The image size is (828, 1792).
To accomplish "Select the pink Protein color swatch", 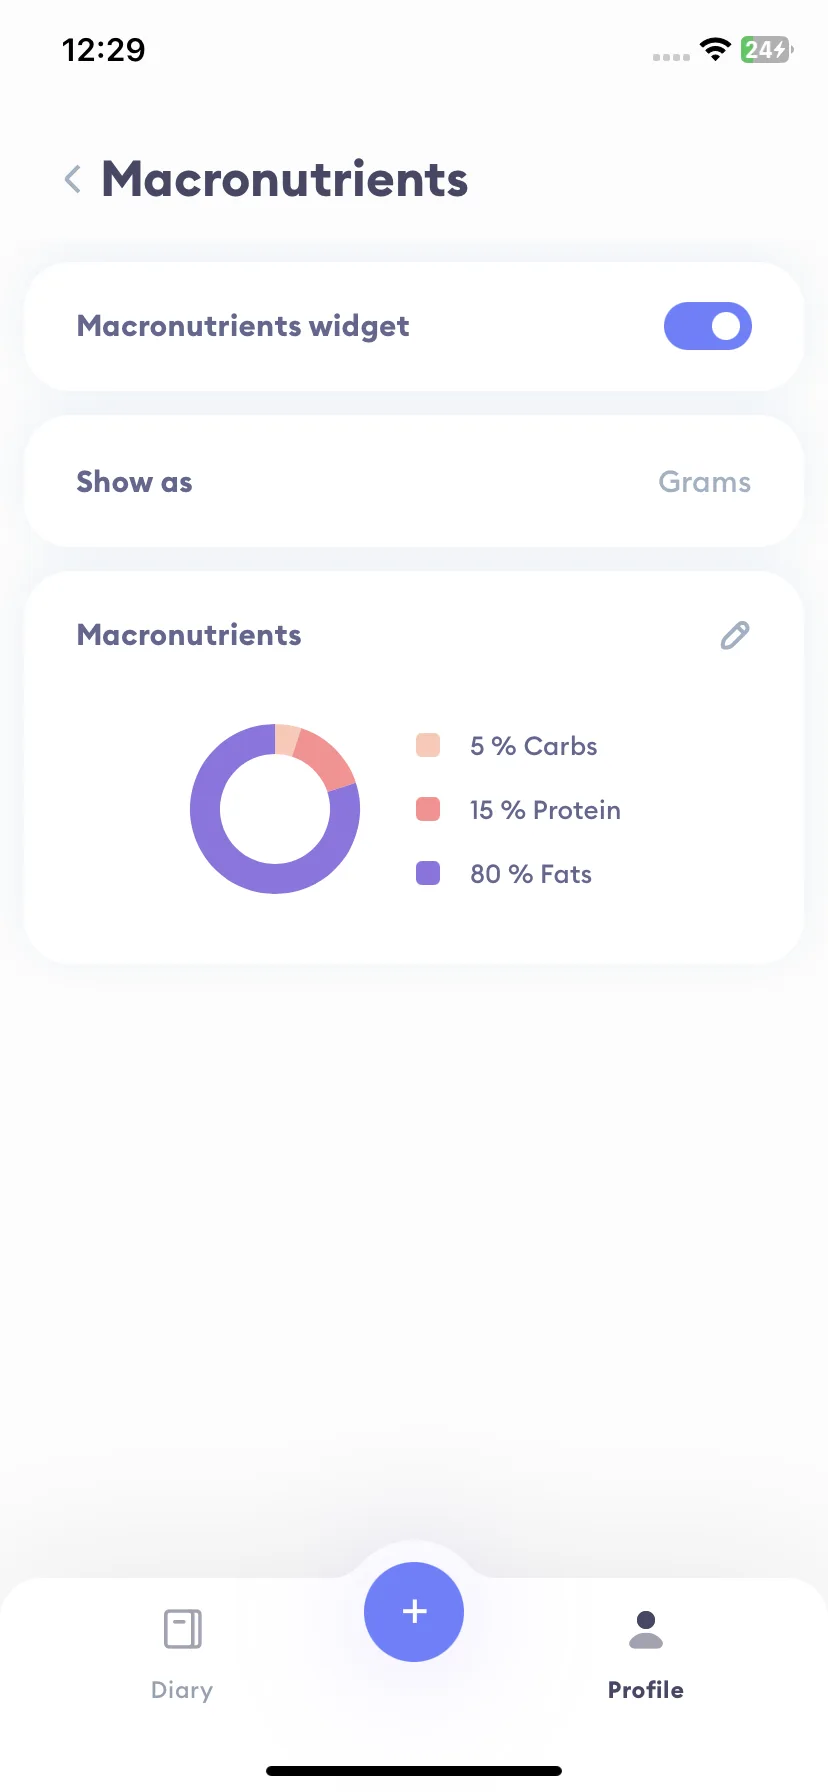I will 428,809.
